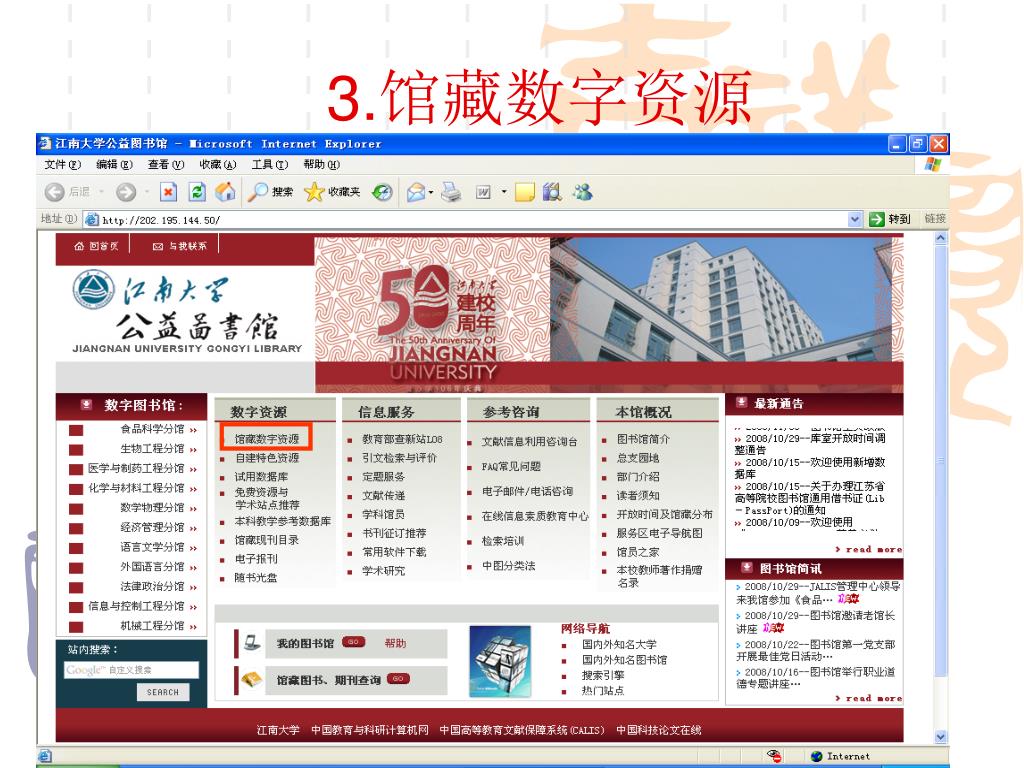Open the 查看(V) menu
The image size is (1024, 768).
[166, 165]
